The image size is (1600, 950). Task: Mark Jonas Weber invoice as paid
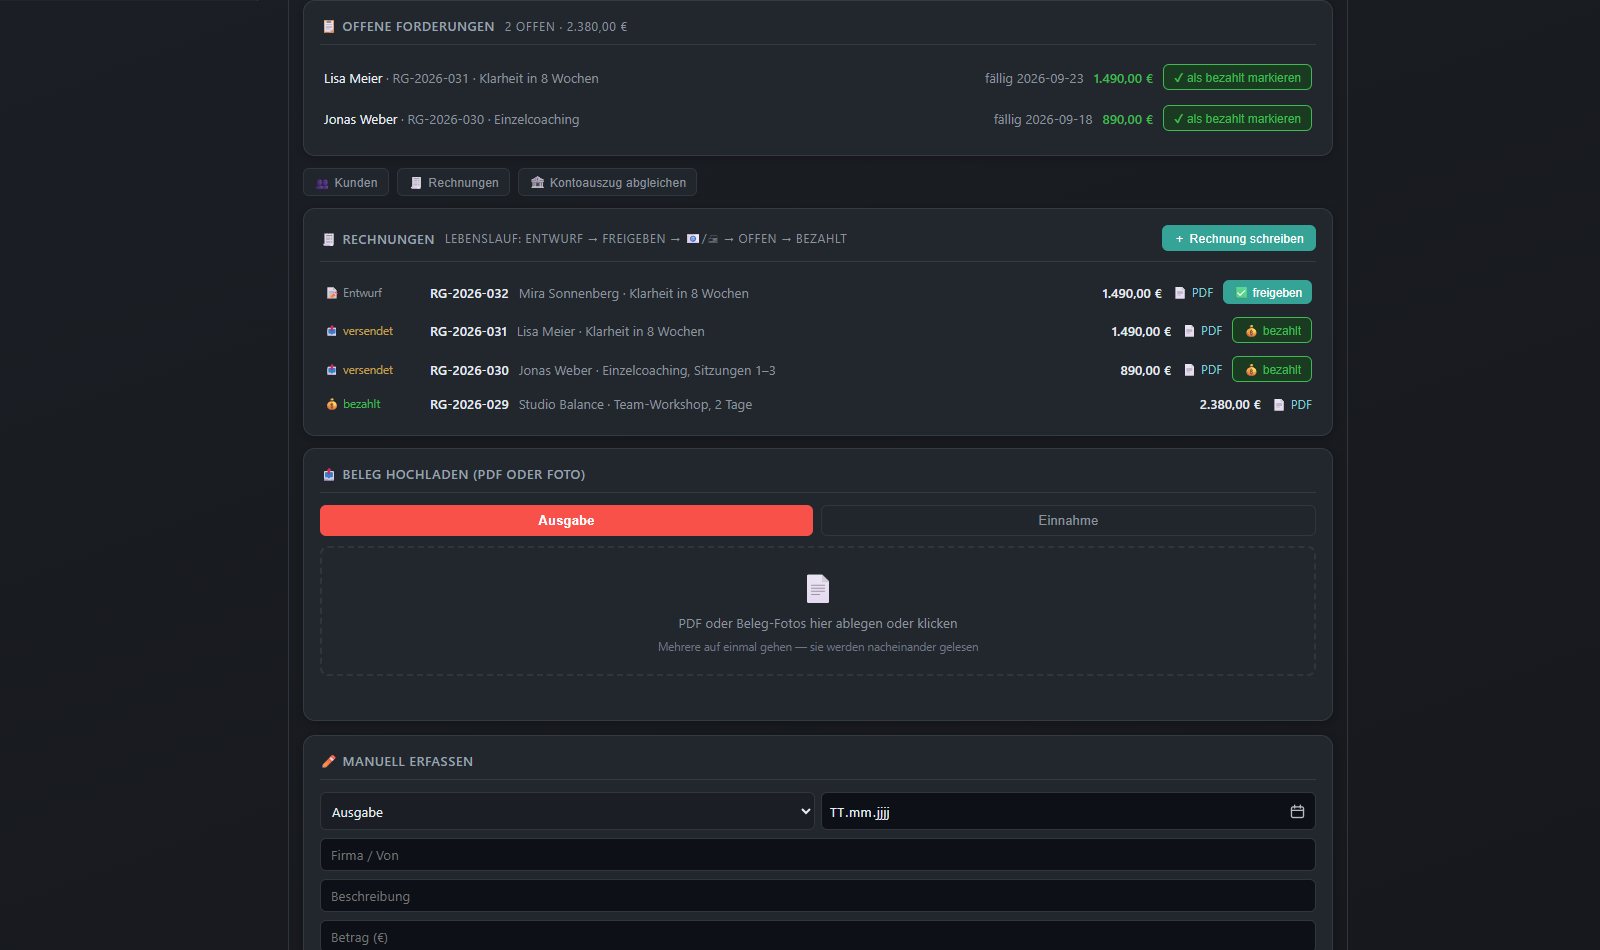click(1237, 119)
